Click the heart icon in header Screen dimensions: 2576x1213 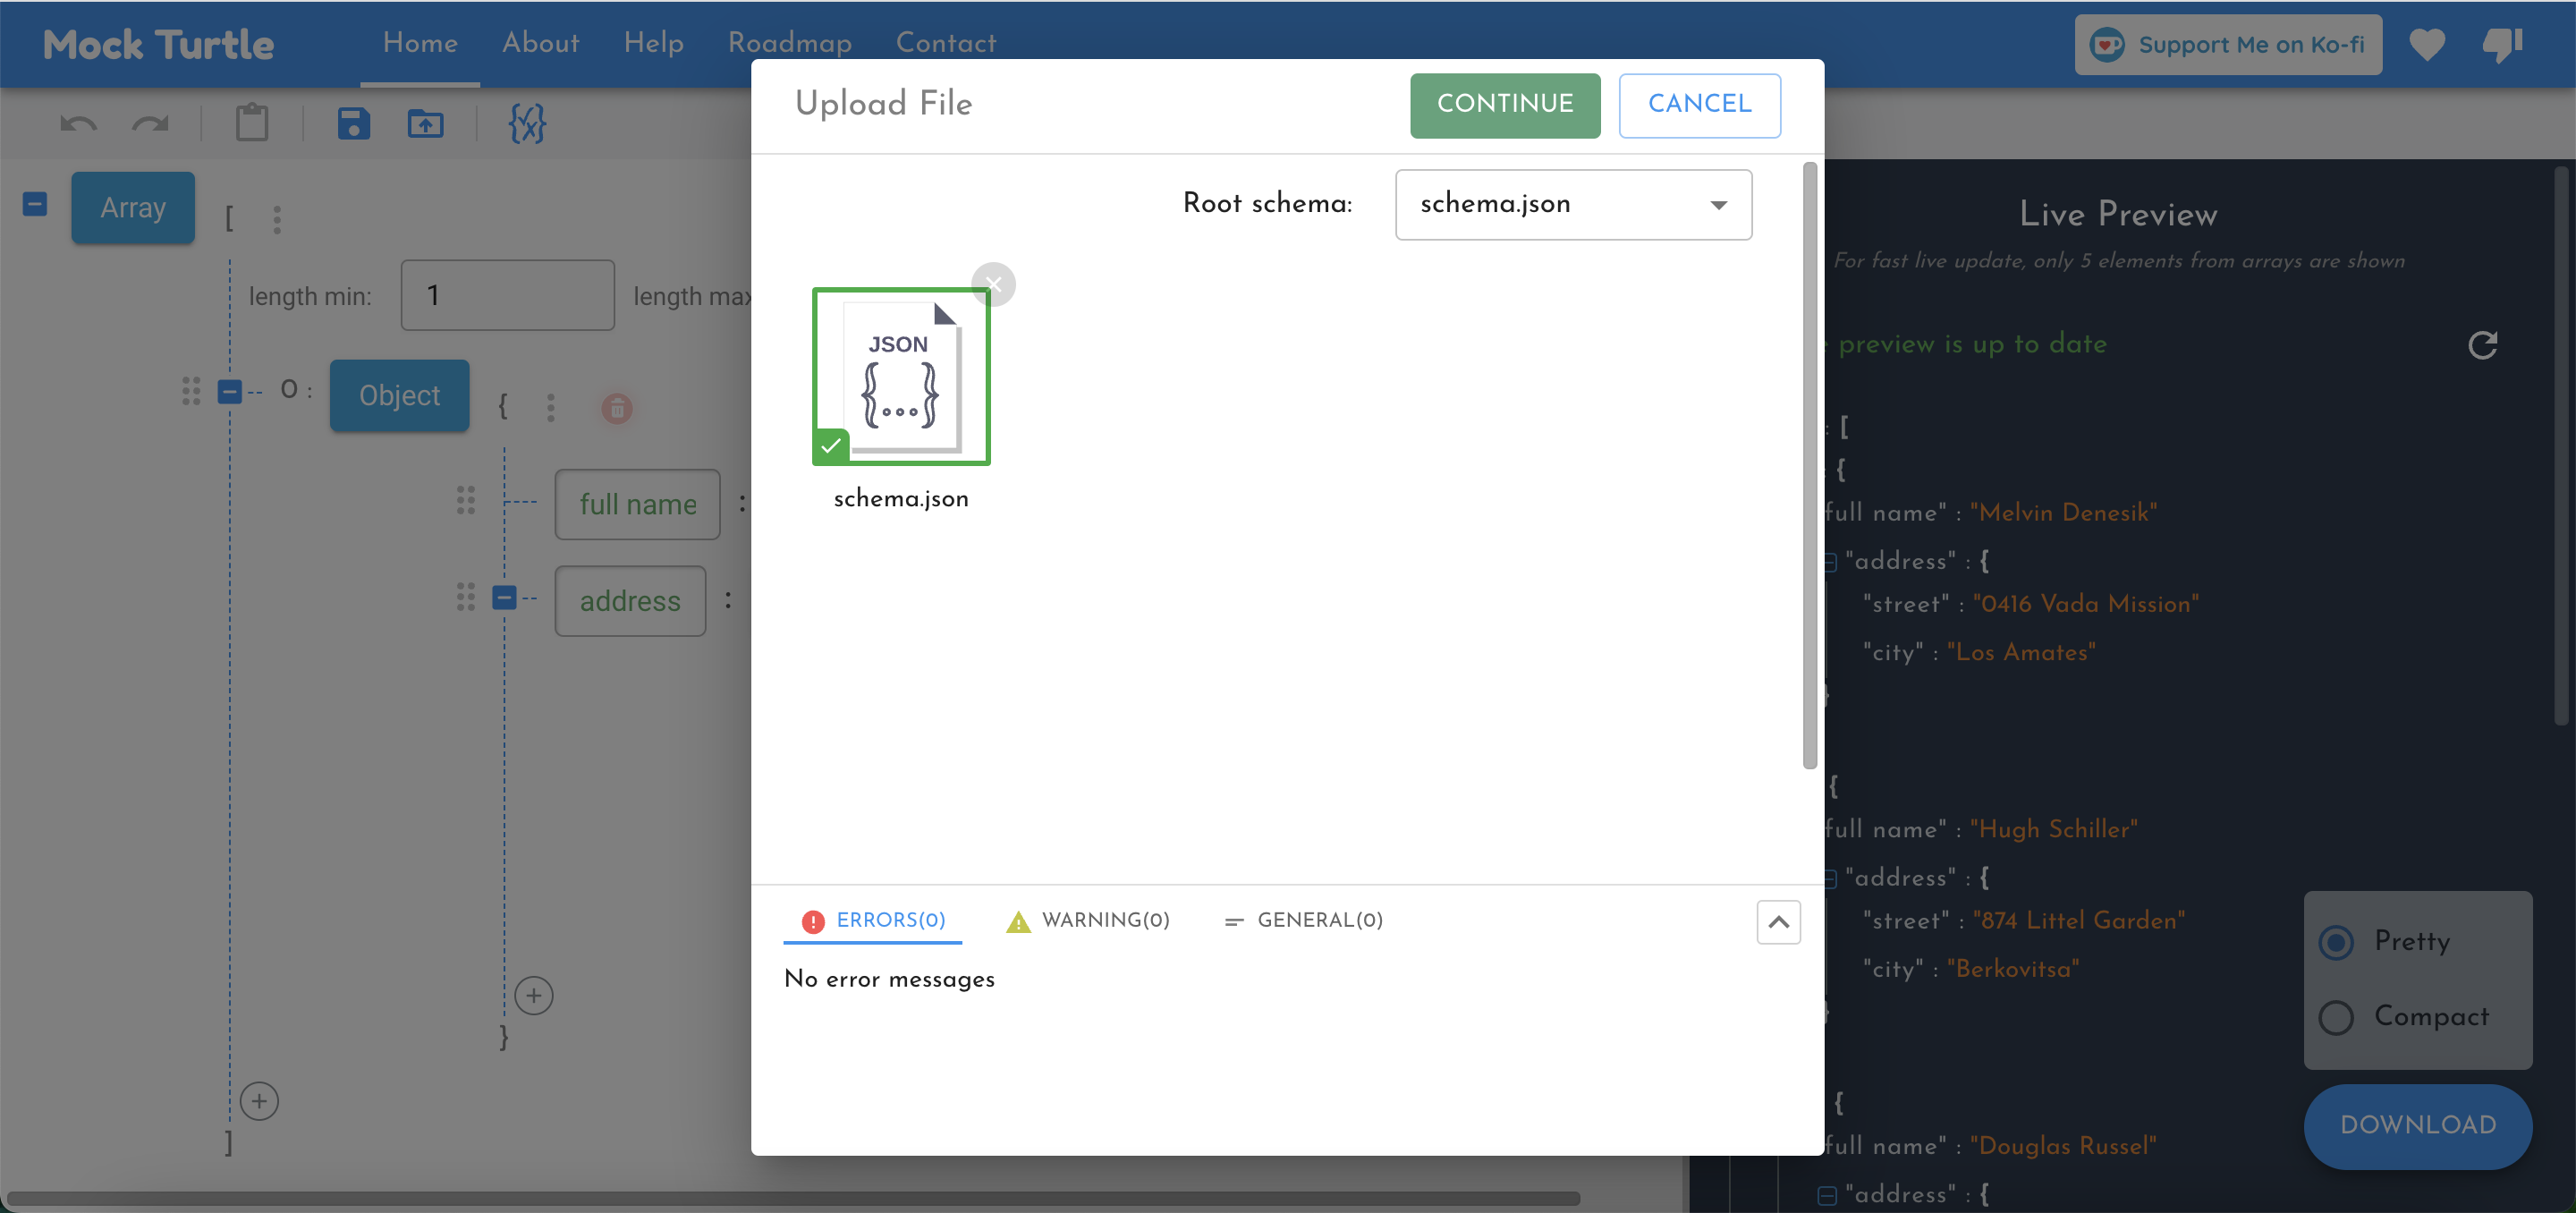2427,44
